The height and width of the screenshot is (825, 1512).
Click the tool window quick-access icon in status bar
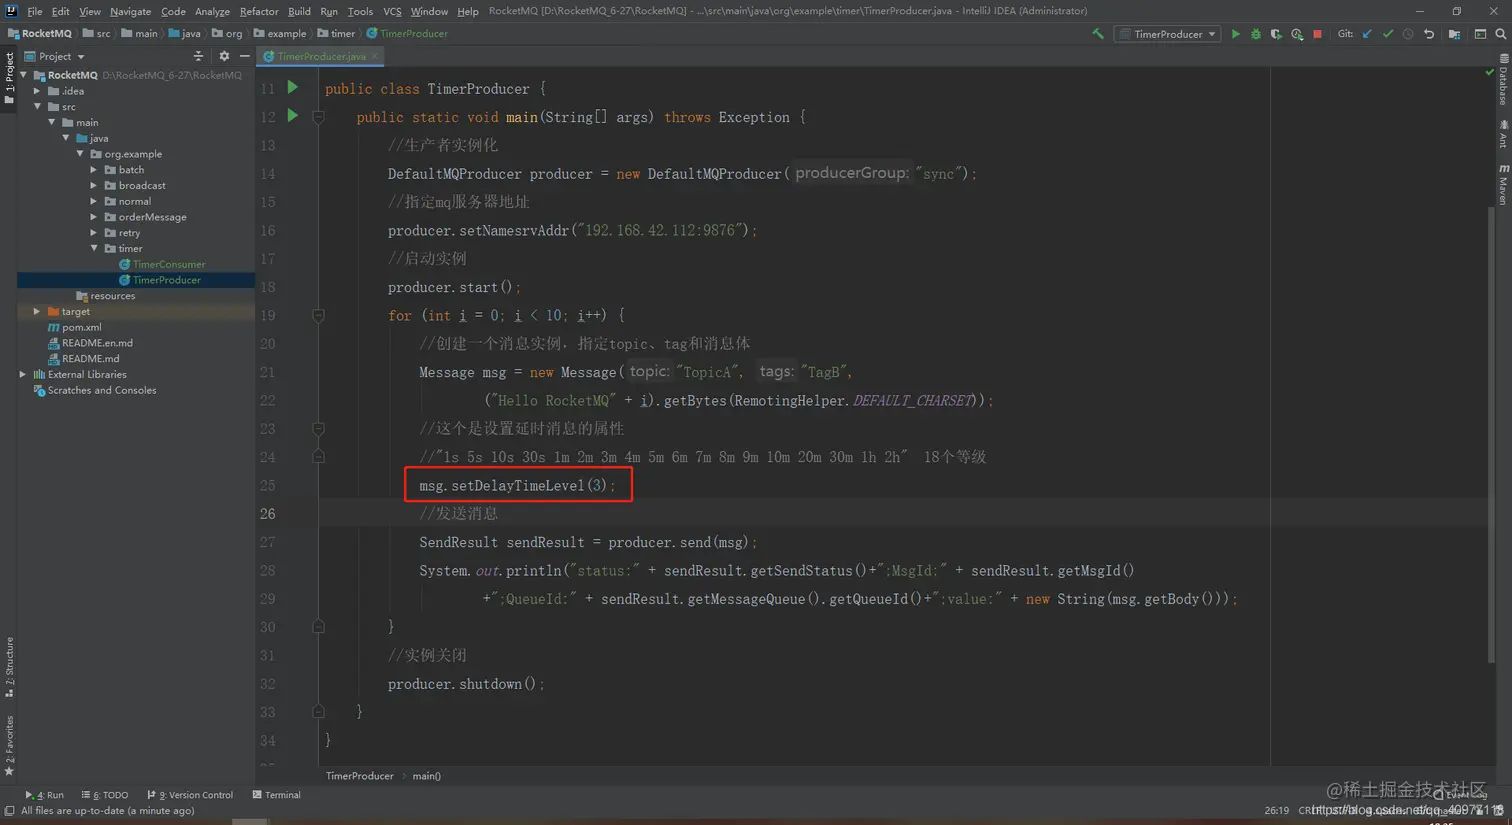(9, 811)
